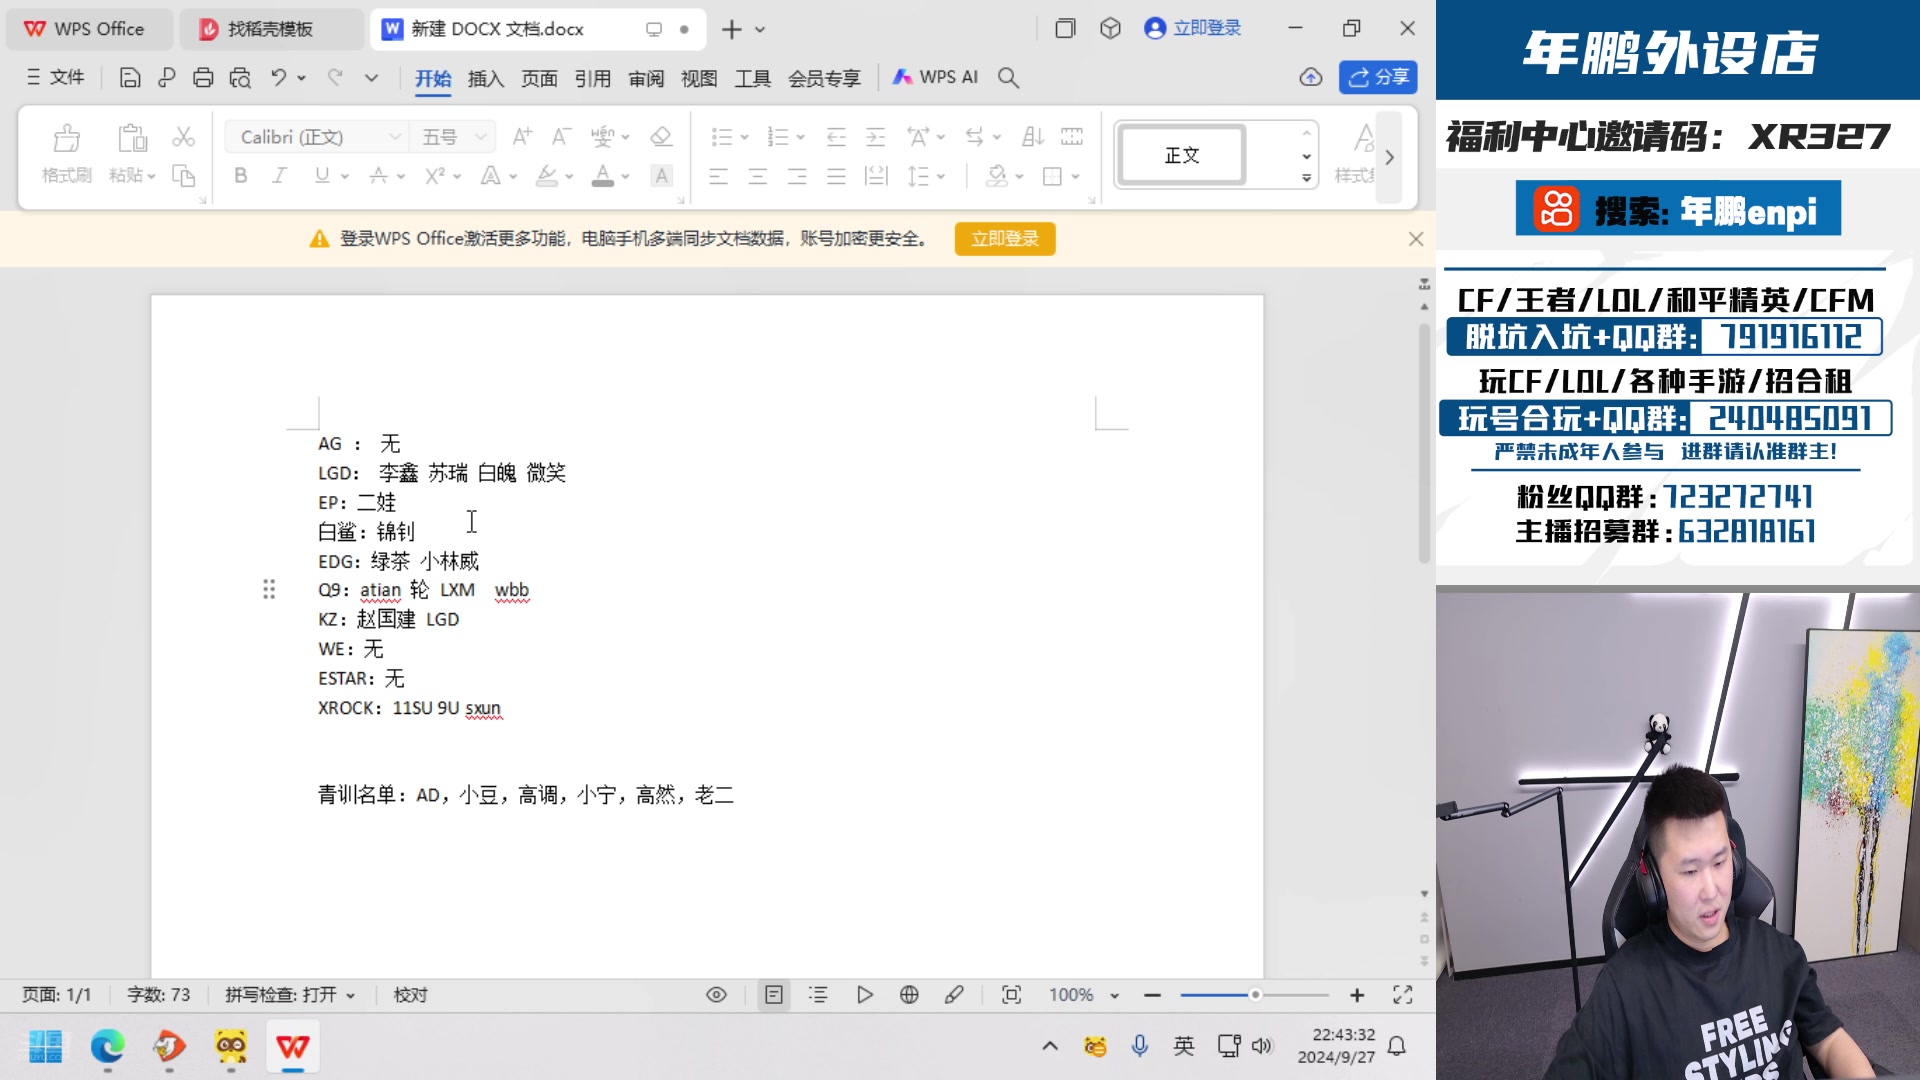Click the clear formatting eraser icon
Image resolution: width=1920 pixels, height=1080 pixels.
click(x=661, y=137)
